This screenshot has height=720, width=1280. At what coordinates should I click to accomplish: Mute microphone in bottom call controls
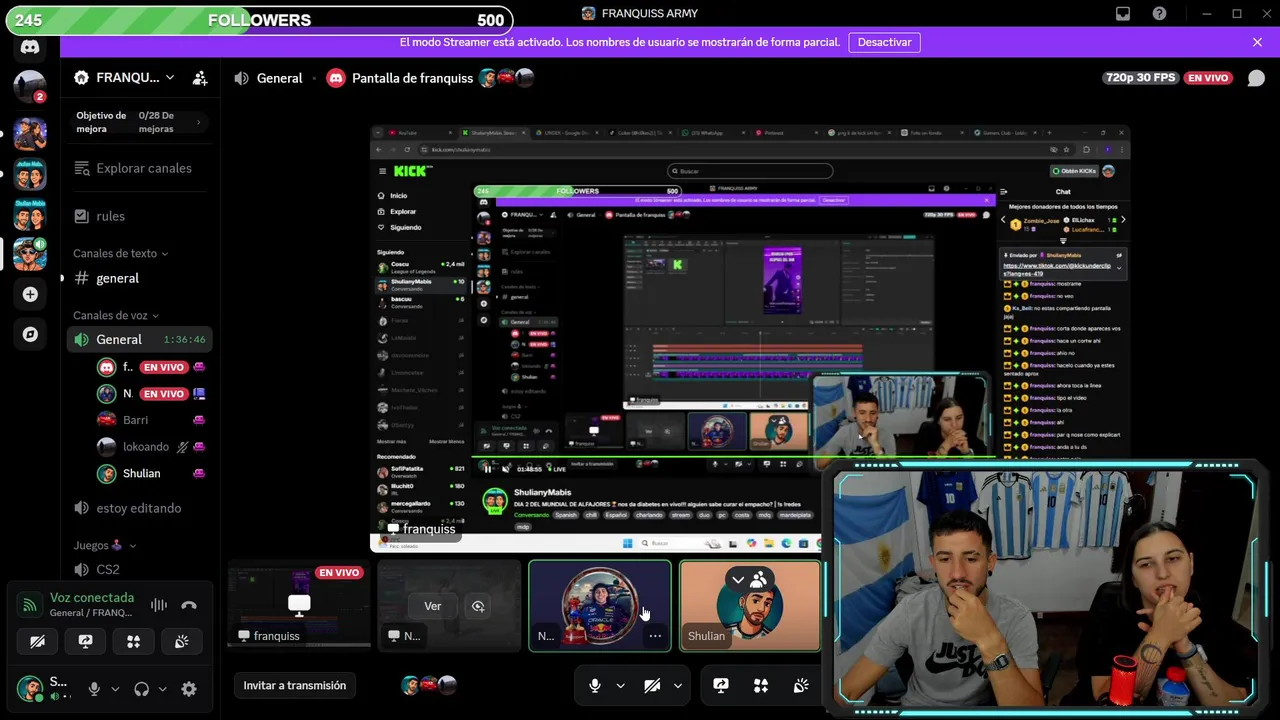point(595,685)
